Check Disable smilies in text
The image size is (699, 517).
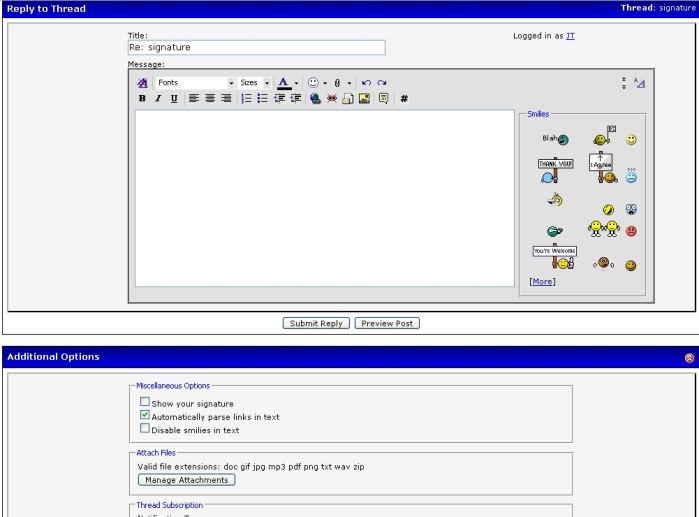coord(145,429)
